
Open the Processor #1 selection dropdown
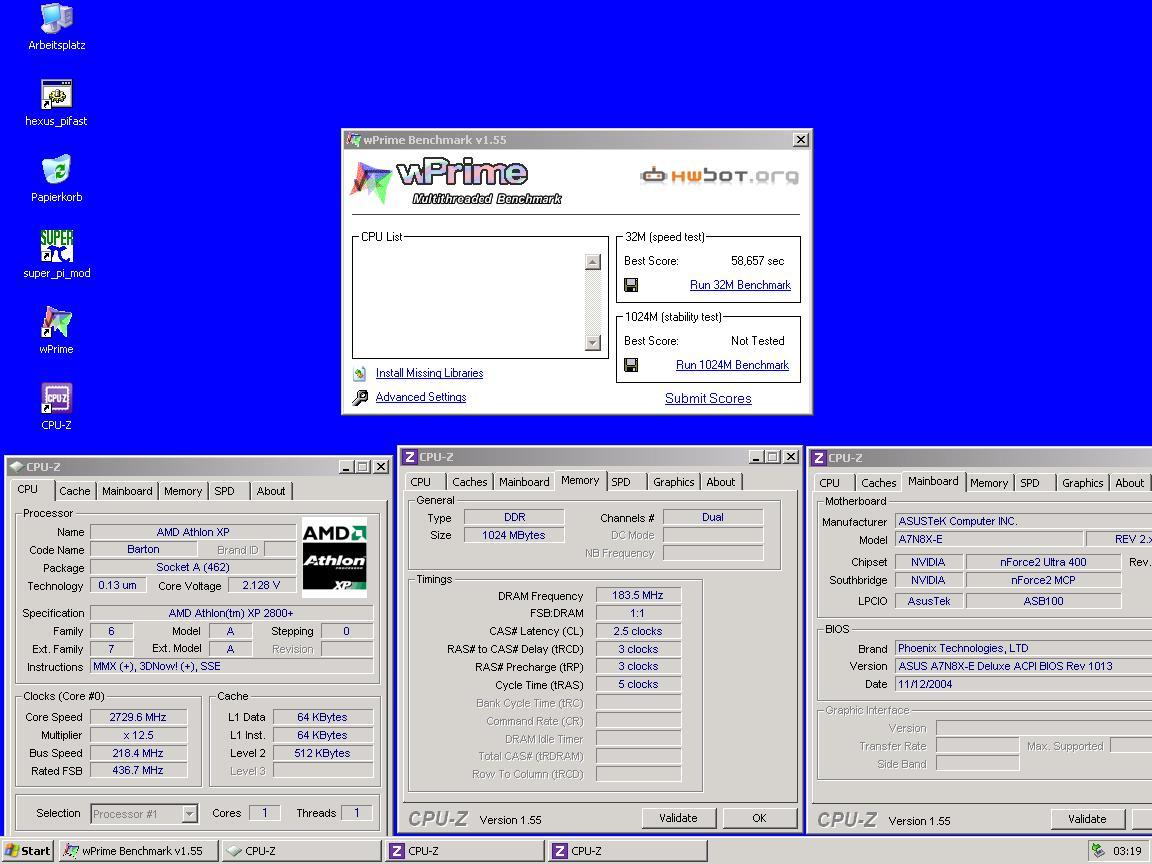click(x=189, y=813)
